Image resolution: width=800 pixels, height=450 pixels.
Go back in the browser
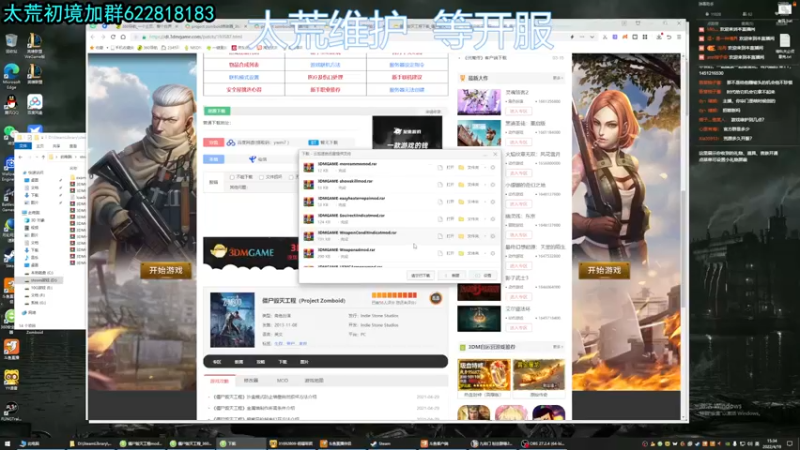click(x=93, y=37)
